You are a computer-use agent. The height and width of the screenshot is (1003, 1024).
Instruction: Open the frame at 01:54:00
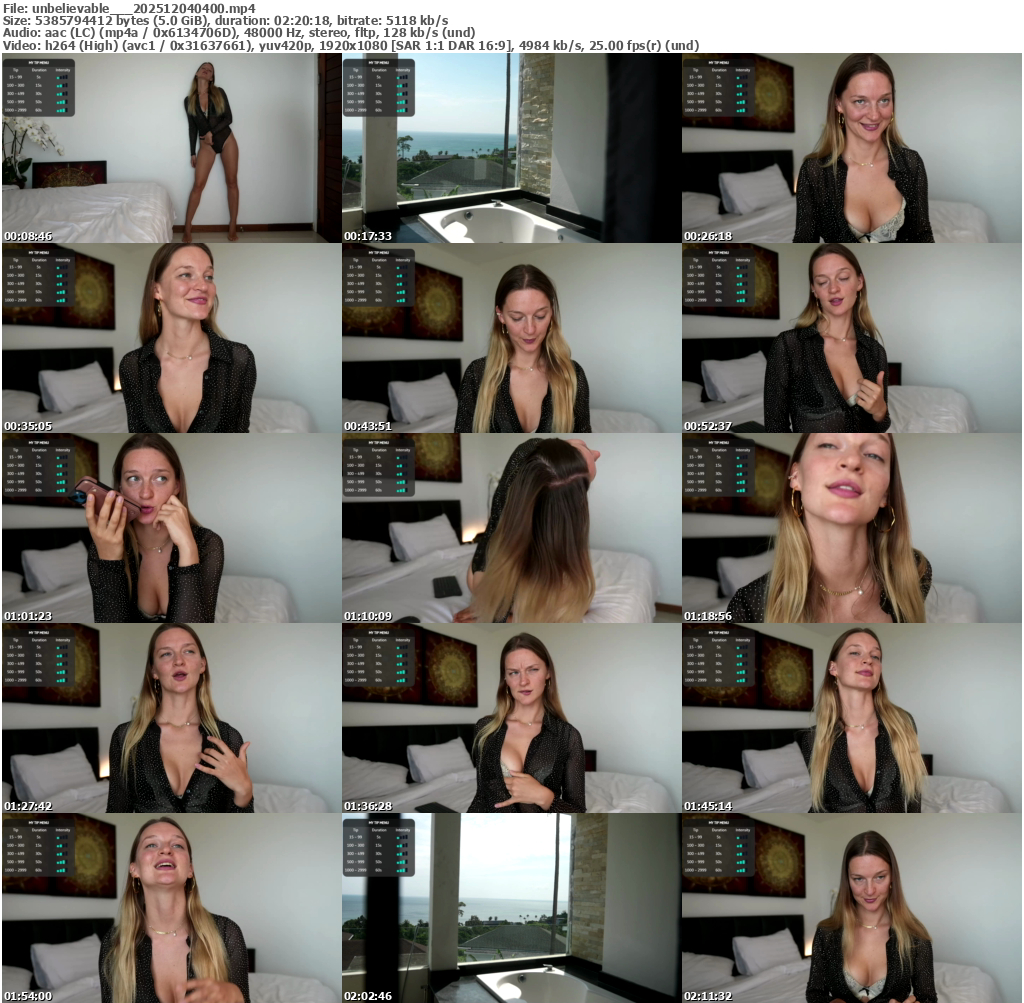pos(171,908)
